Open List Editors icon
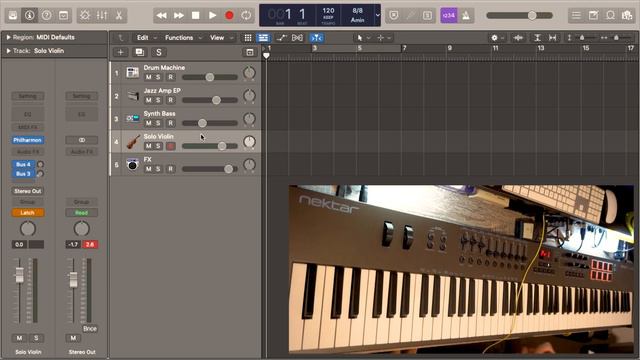Viewport: 640px width, 360px height. tap(576, 16)
